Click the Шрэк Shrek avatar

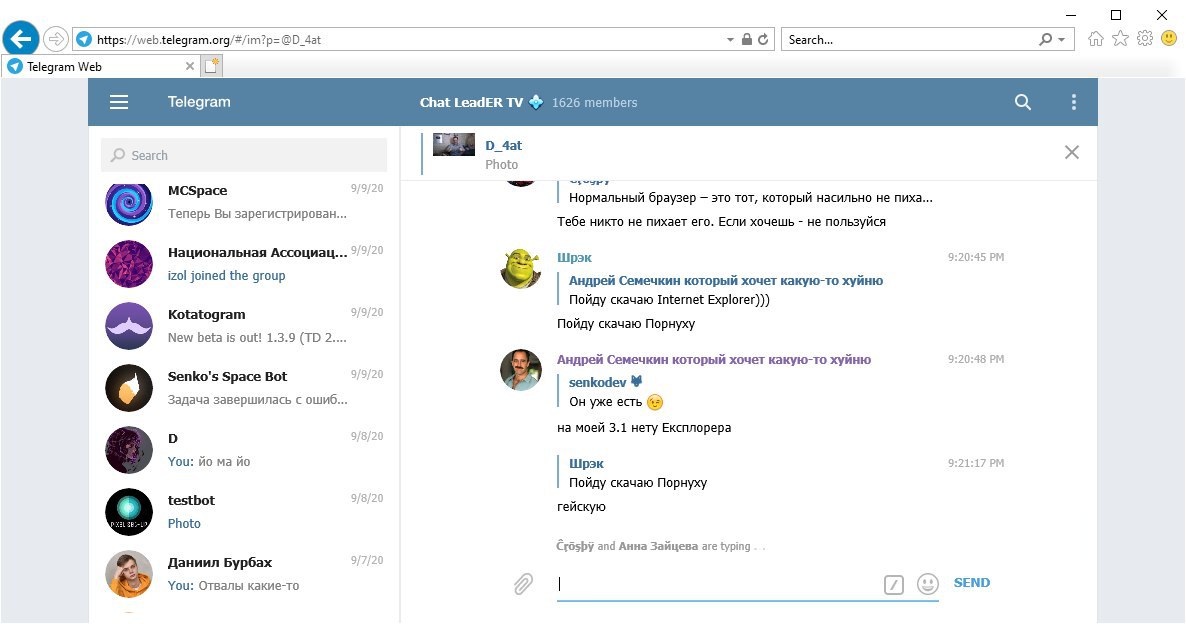[521, 268]
